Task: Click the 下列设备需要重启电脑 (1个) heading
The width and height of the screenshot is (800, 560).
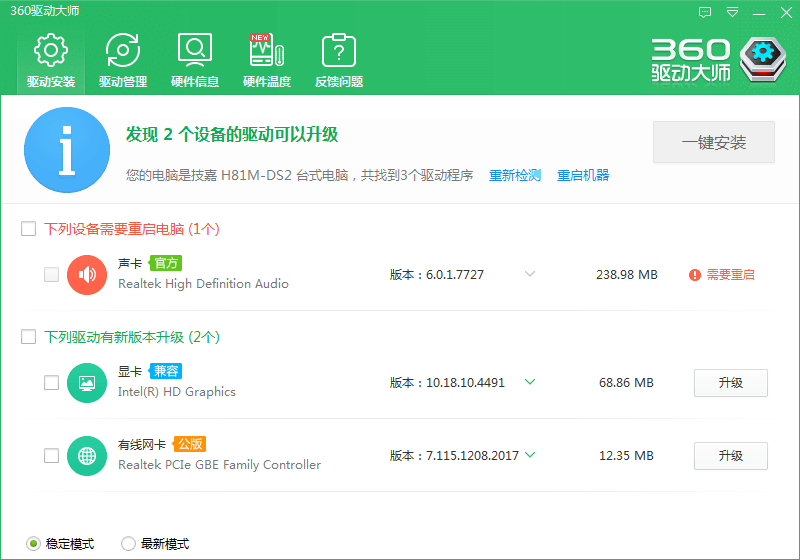Action: coord(132,229)
